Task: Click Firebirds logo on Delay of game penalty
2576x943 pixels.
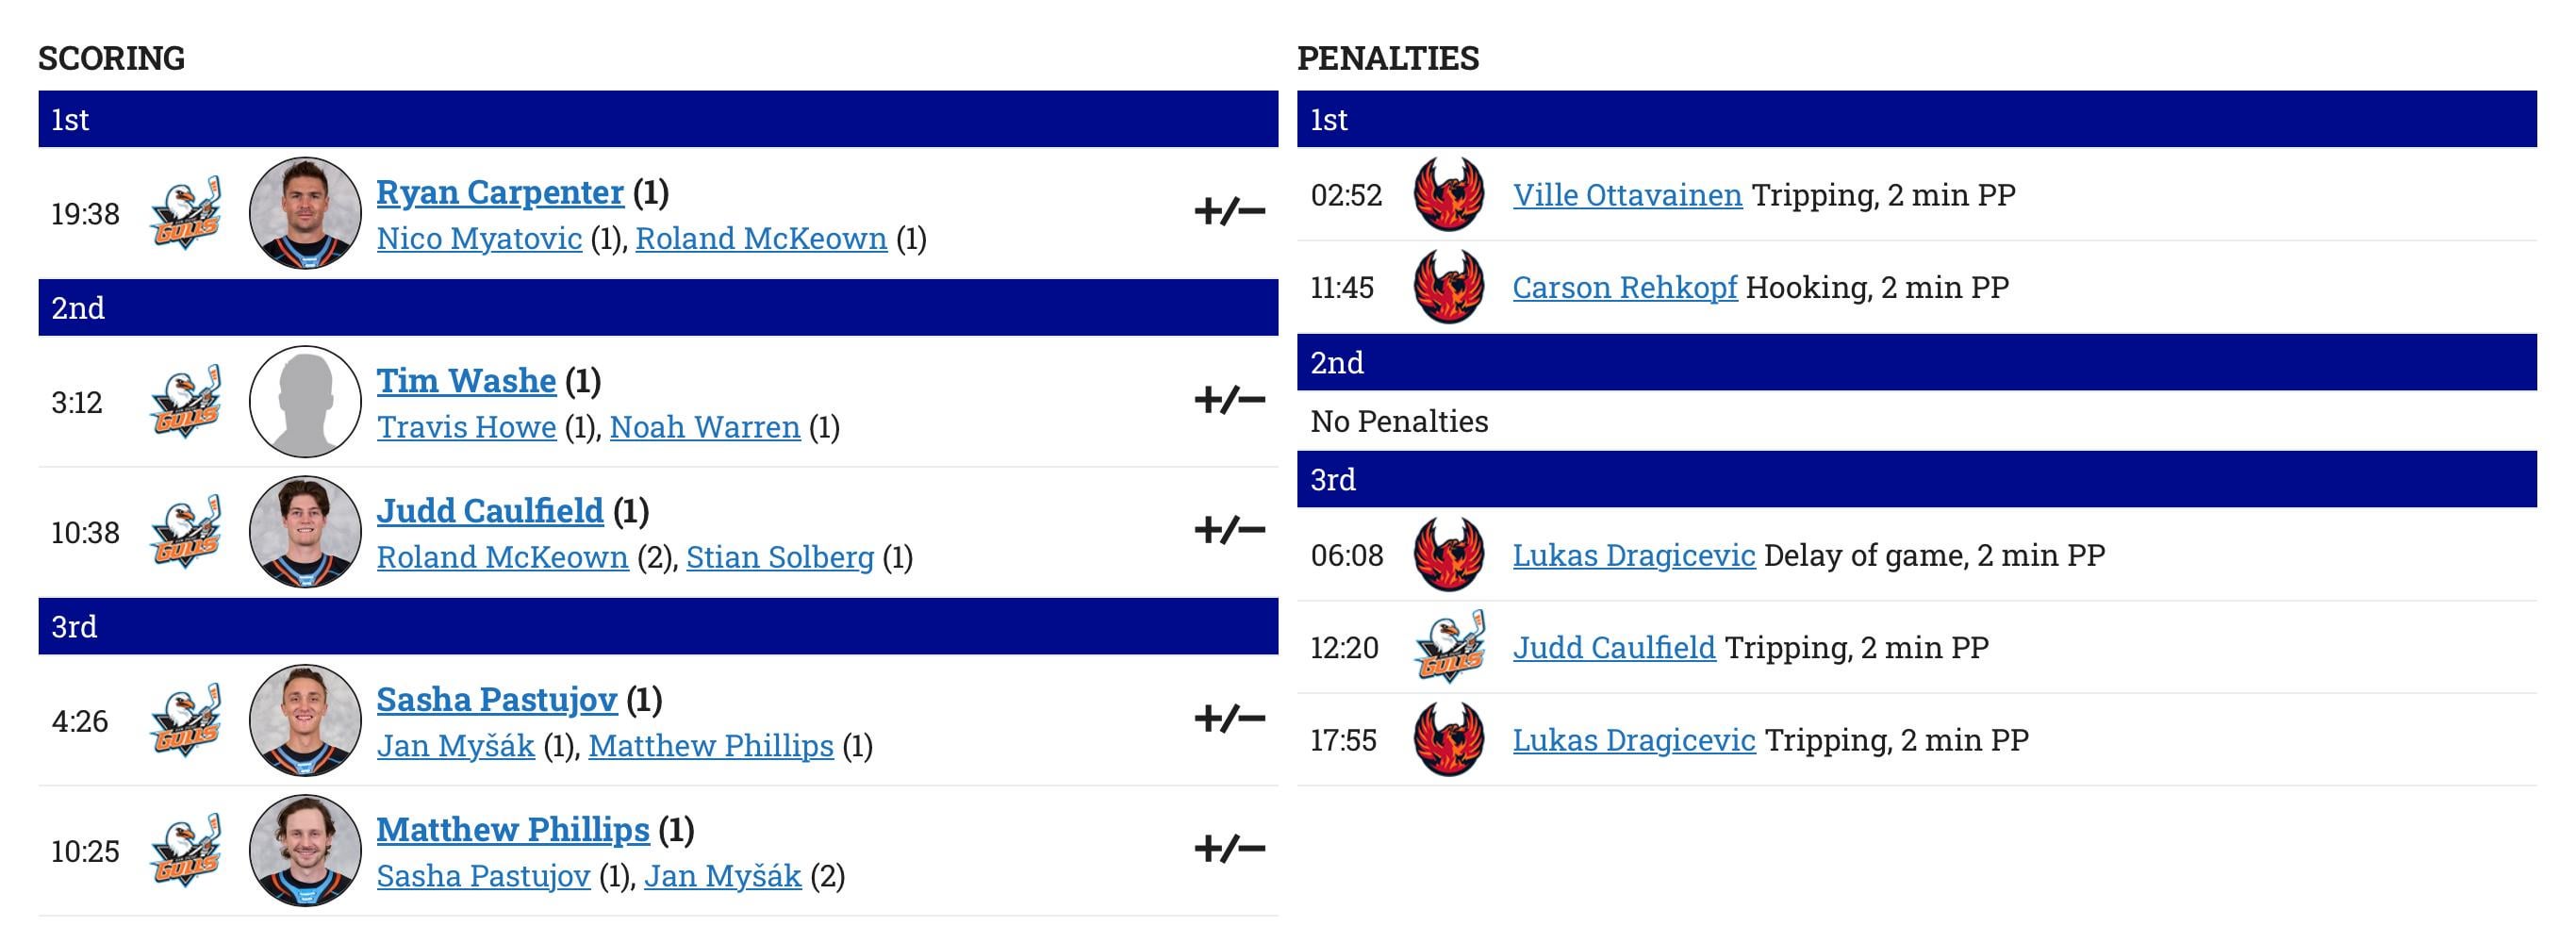Action: pos(1448,555)
